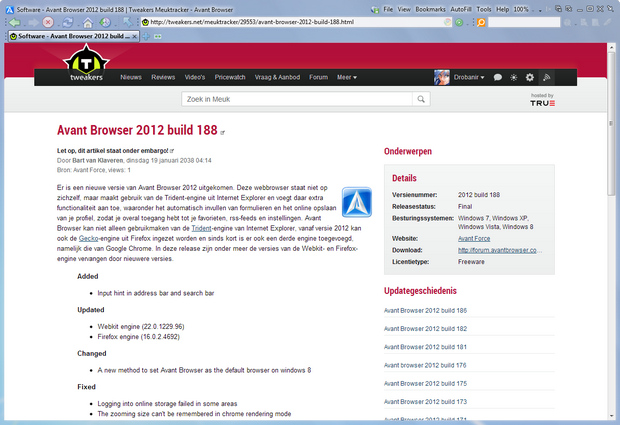Open Avant Browser 2012 build 175 history
The image size is (620, 425).
coord(425,383)
